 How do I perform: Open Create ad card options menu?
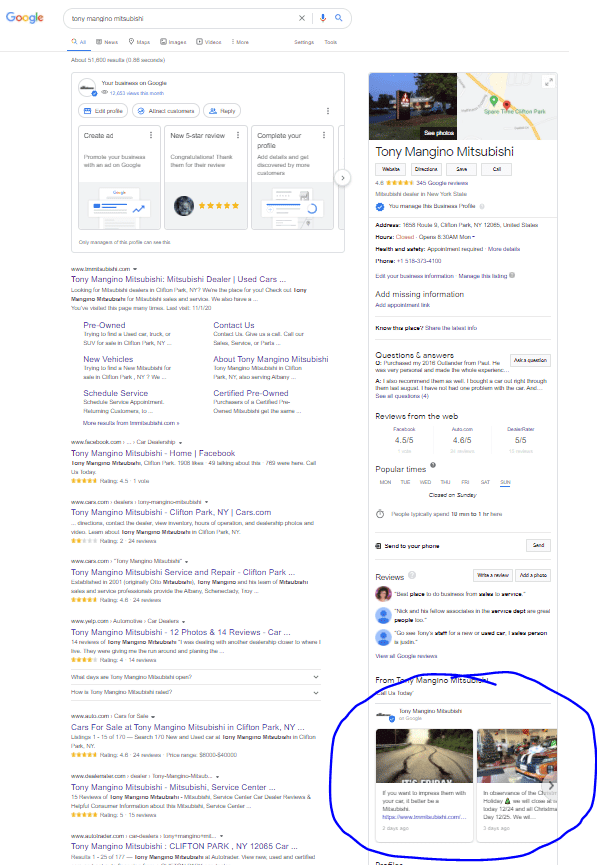pos(151,135)
